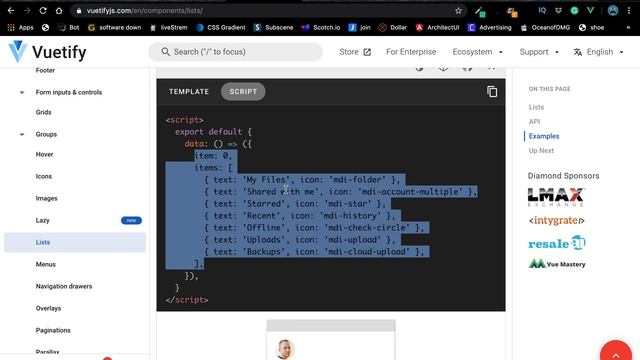640x360 pixels.
Task: Open the Apps bookmarks shortcut
Action: click(x=20, y=27)
